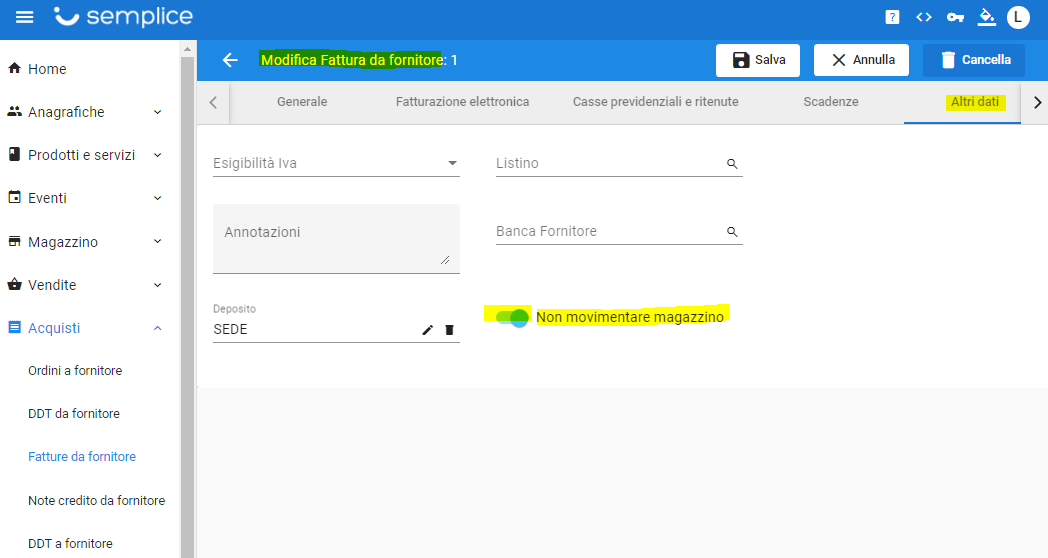Image resolution: width=1048 pixels, height=558 pixels.
Task: Open the user avatar L menu
Action: (1018, 17)
